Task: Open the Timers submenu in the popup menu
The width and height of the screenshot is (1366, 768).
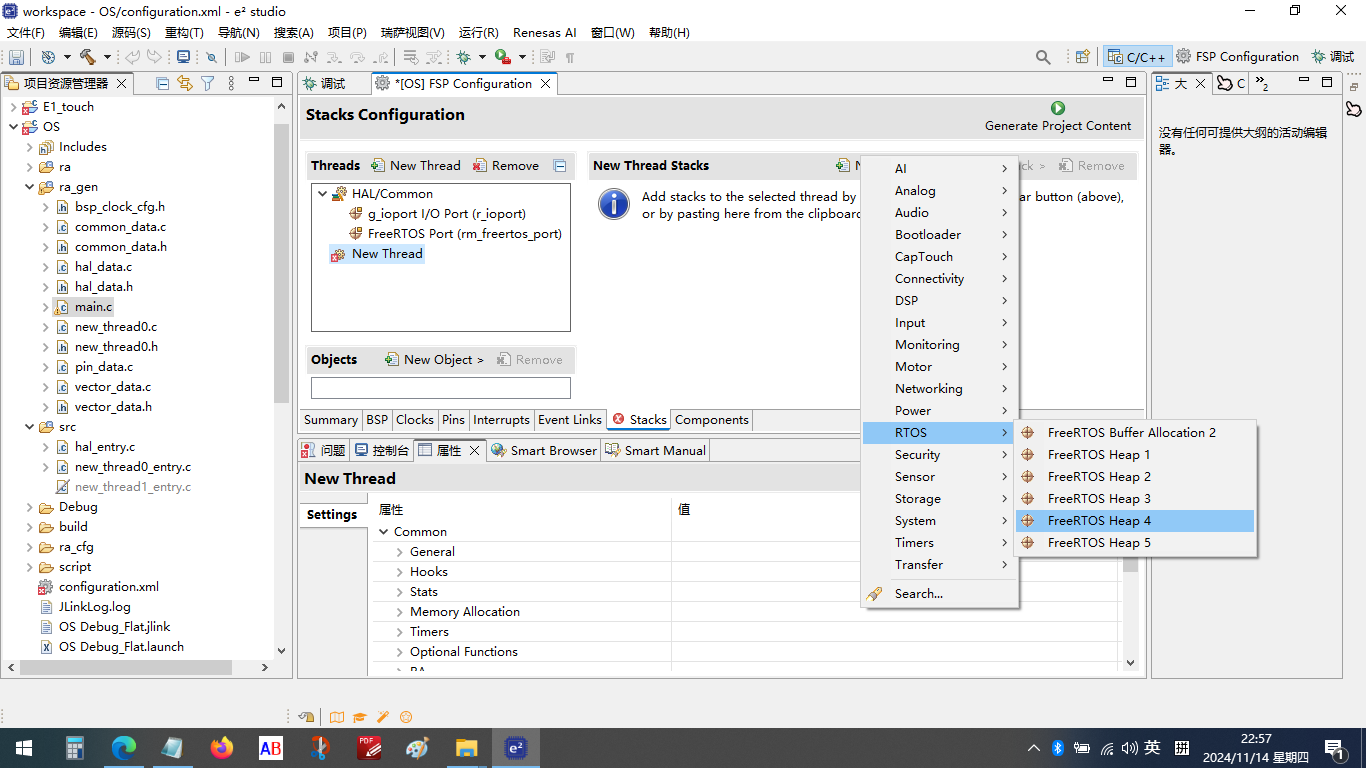Action: [x=940, y=543]
